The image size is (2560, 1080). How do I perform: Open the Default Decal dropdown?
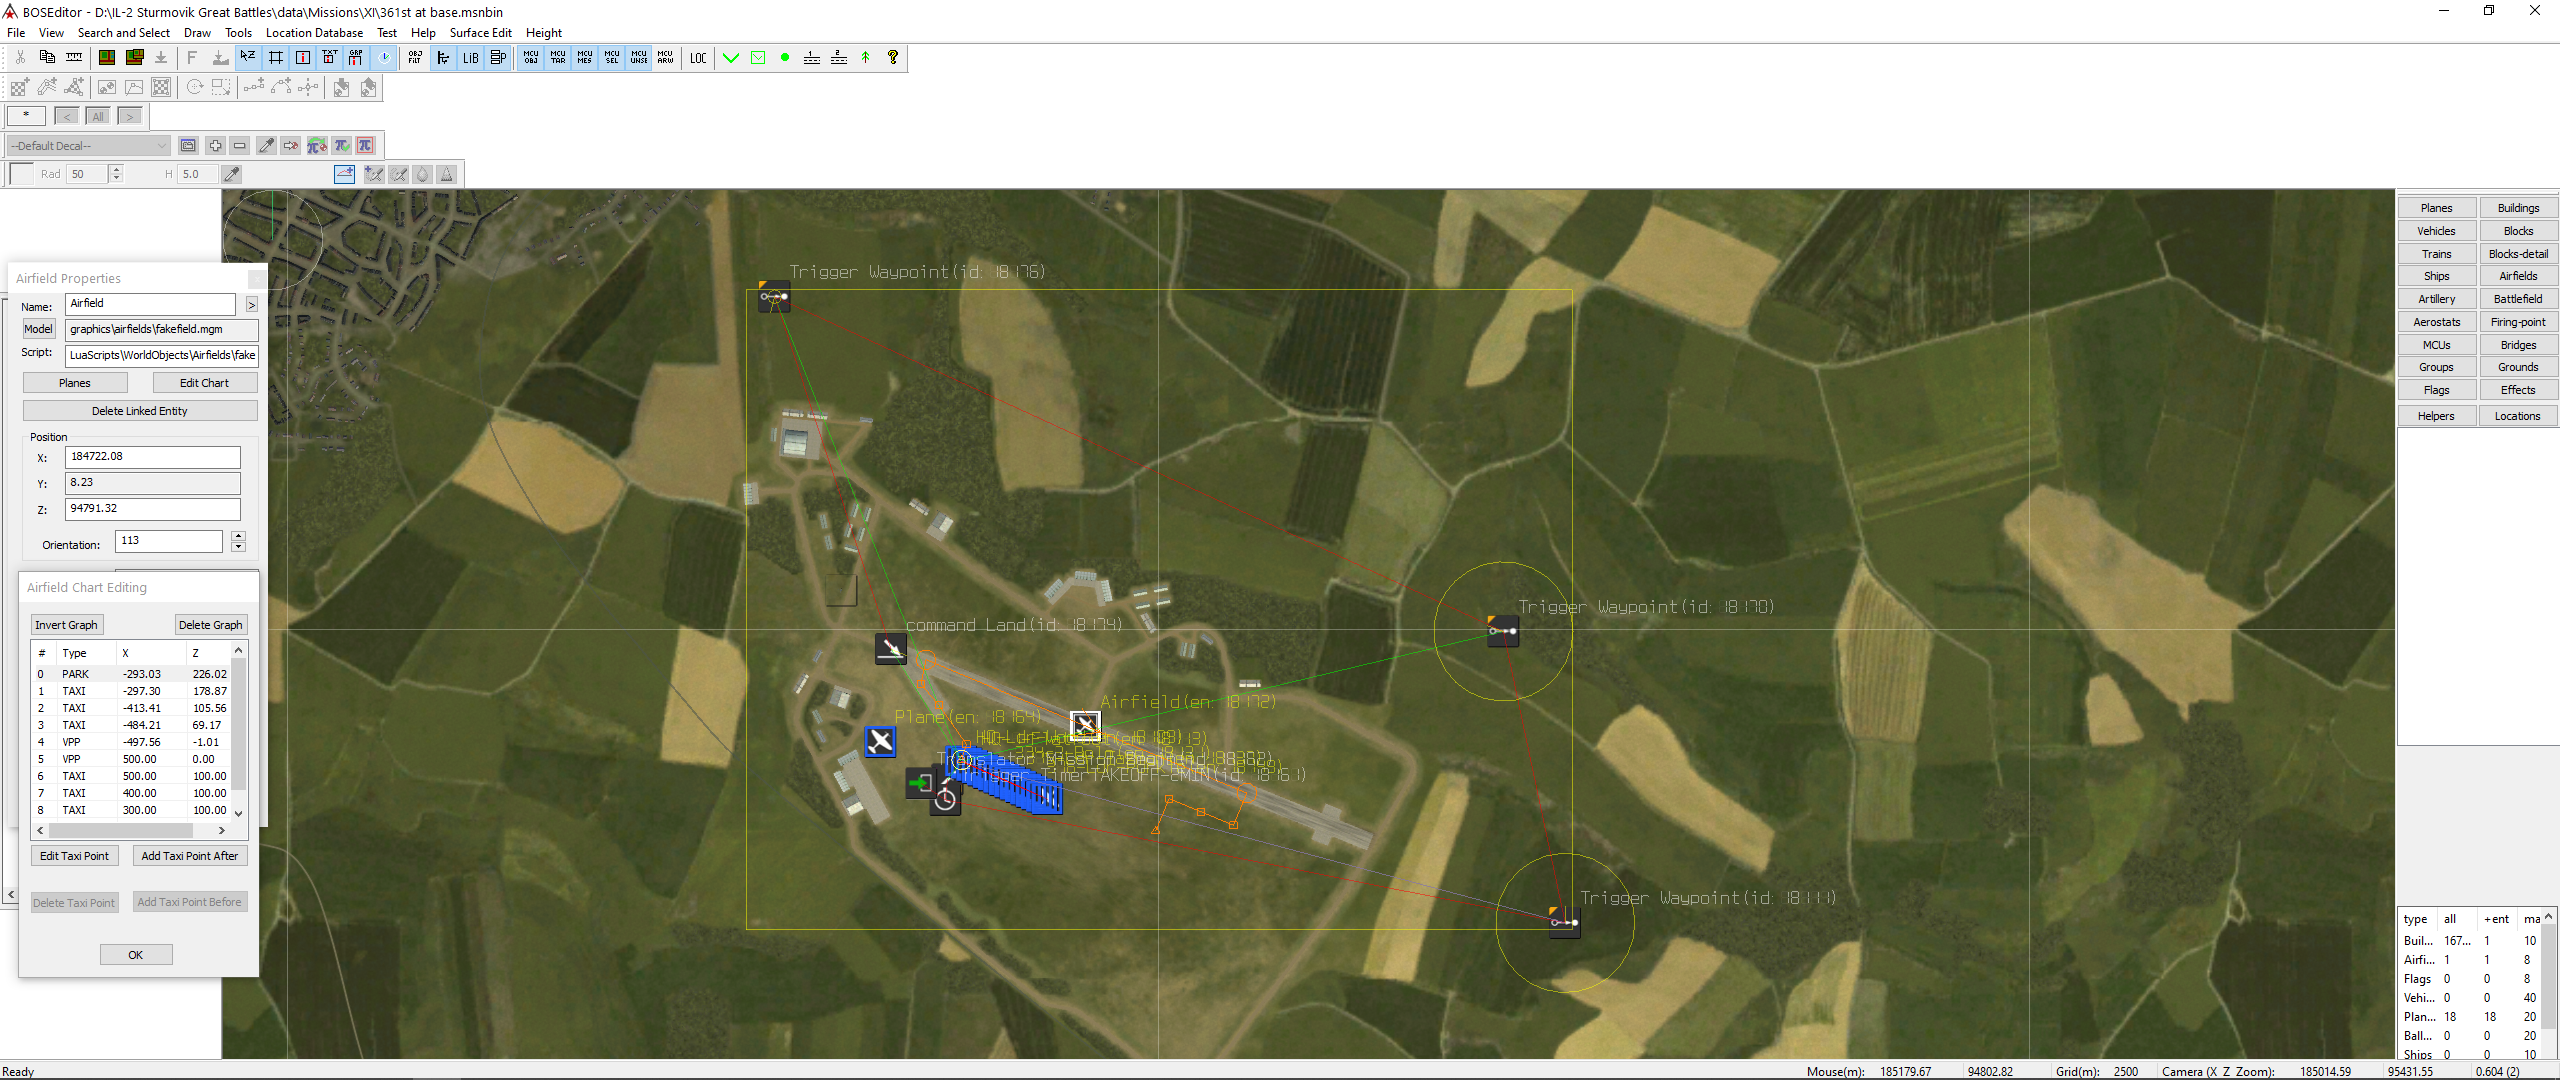pos(89,146)
